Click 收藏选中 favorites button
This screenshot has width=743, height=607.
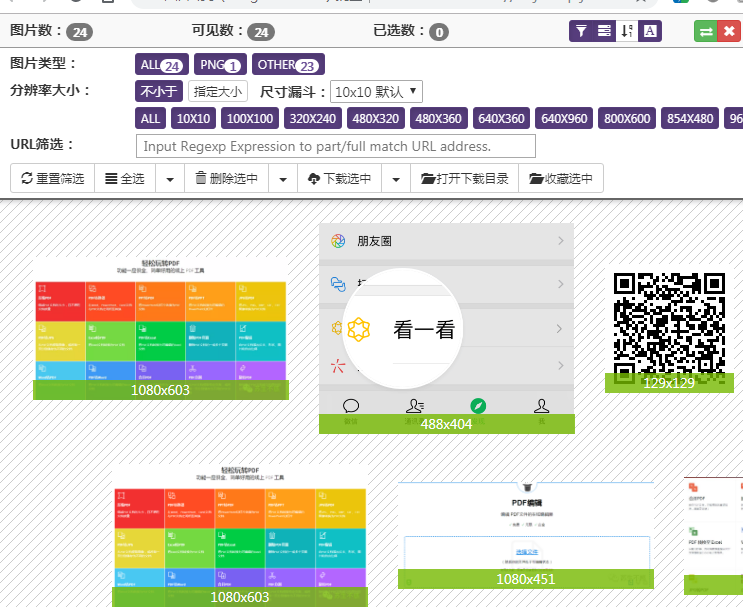click(x=561, y=178)
